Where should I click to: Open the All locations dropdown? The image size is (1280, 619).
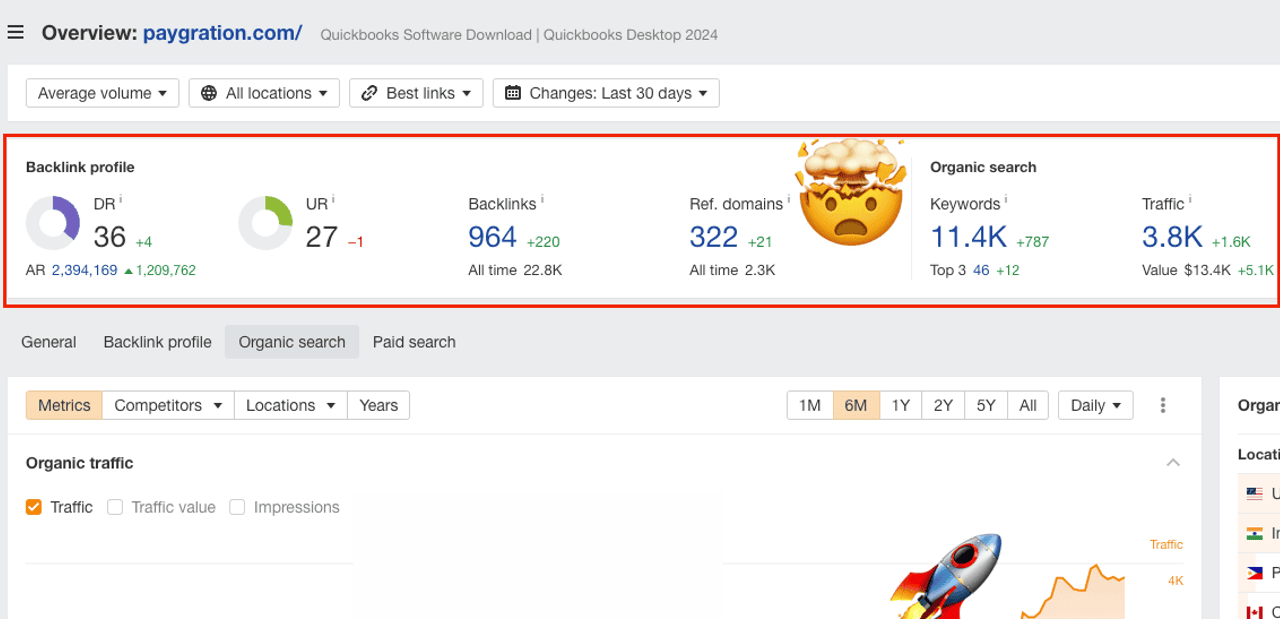point(264,93)
